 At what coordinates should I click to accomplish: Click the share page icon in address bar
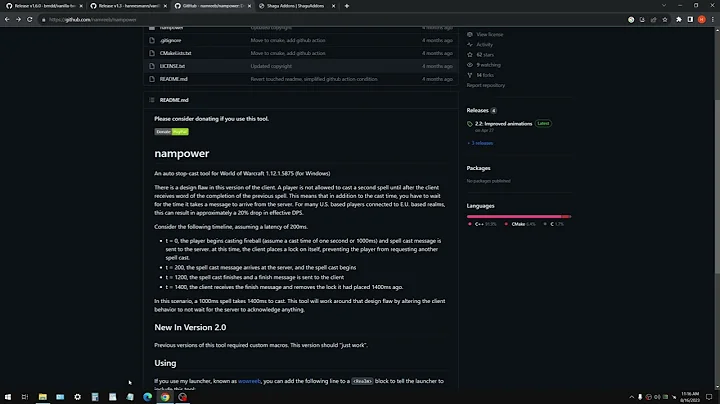pos(653,20)
